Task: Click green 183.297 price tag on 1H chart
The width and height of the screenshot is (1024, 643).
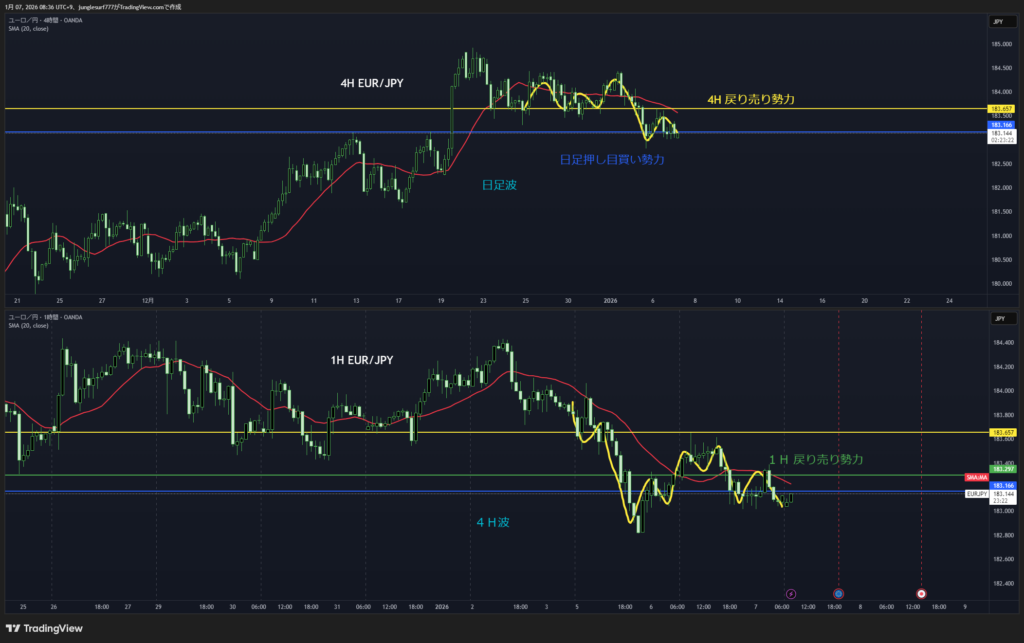Action: tap(1001, 468)
